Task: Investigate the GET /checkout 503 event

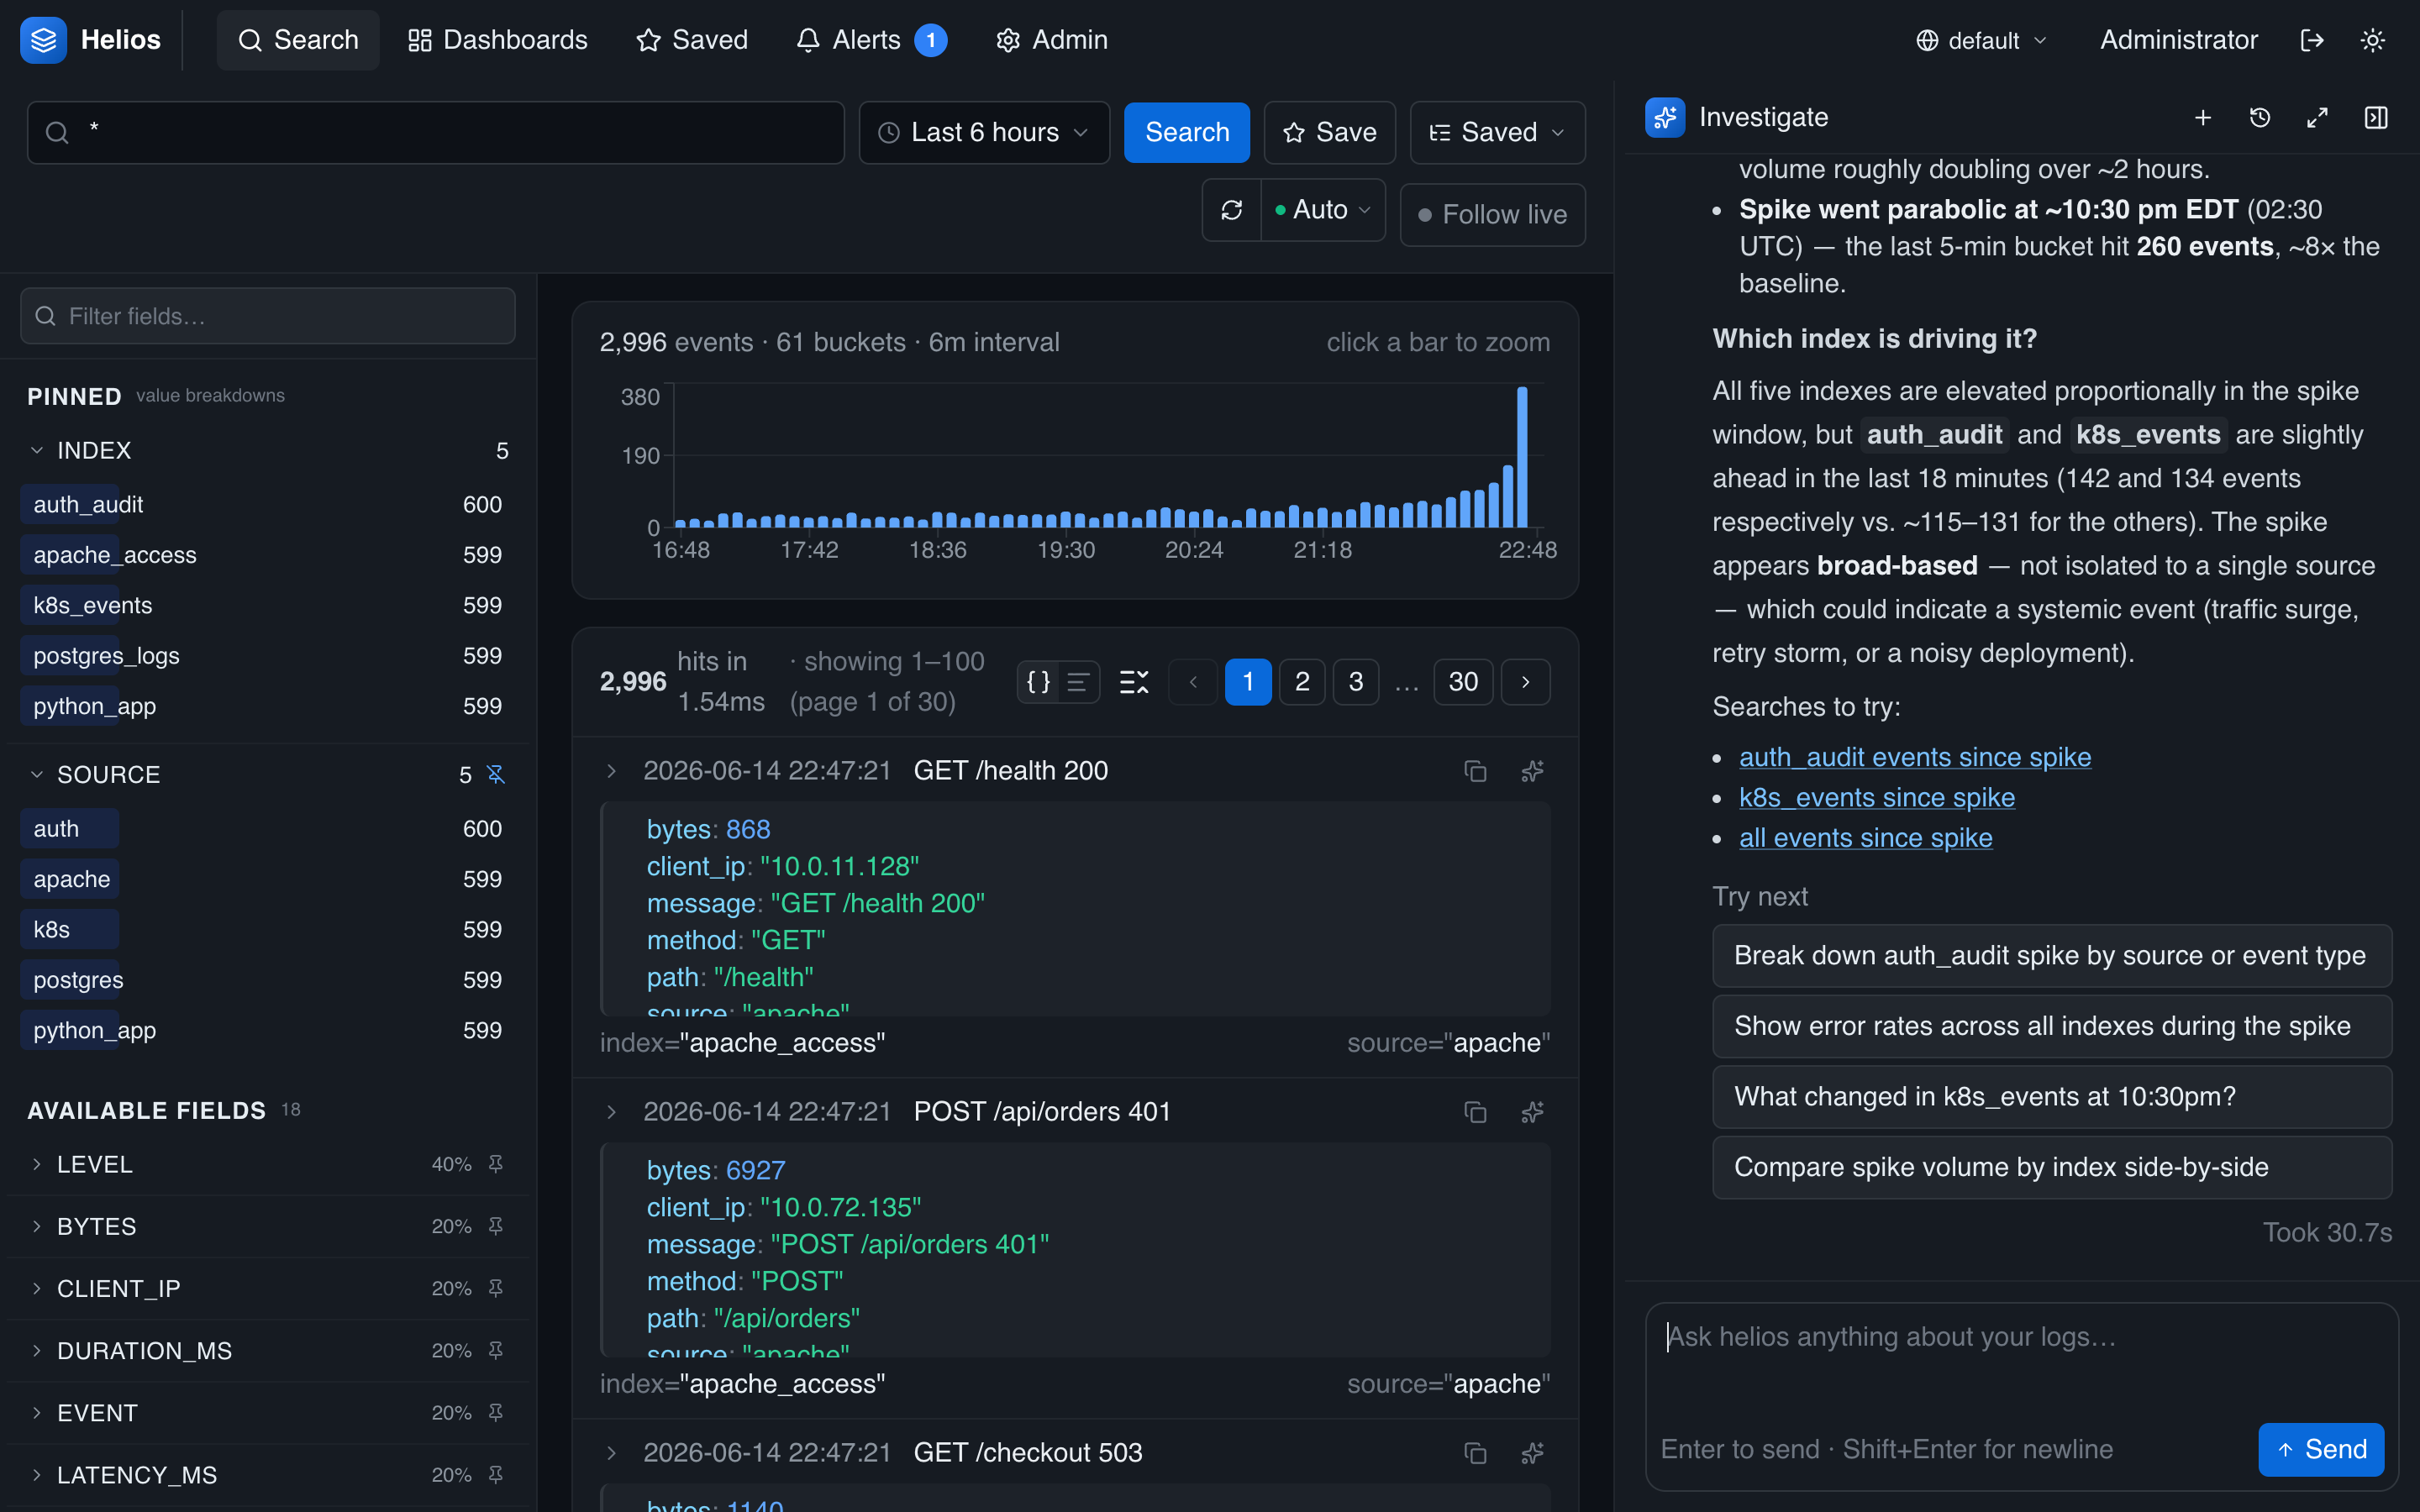Action: point(1532,1453)
